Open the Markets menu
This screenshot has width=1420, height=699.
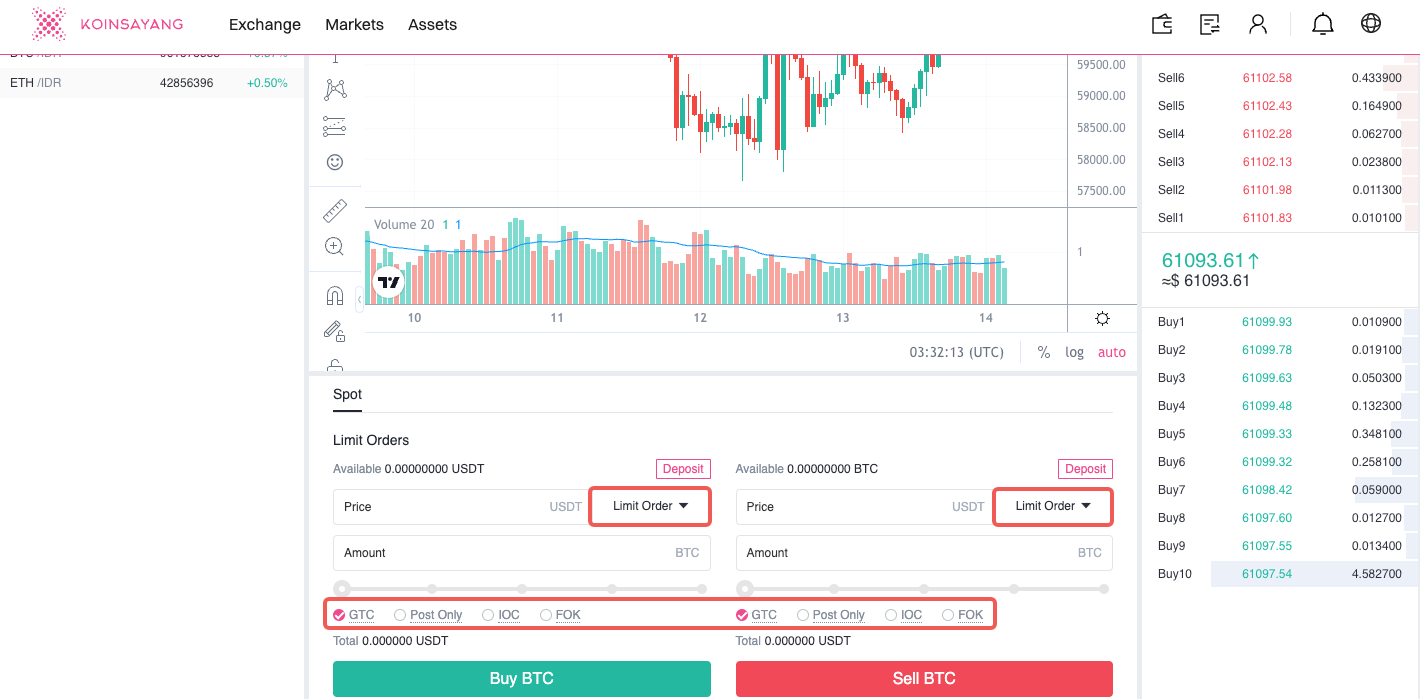[x=354, y=24]
